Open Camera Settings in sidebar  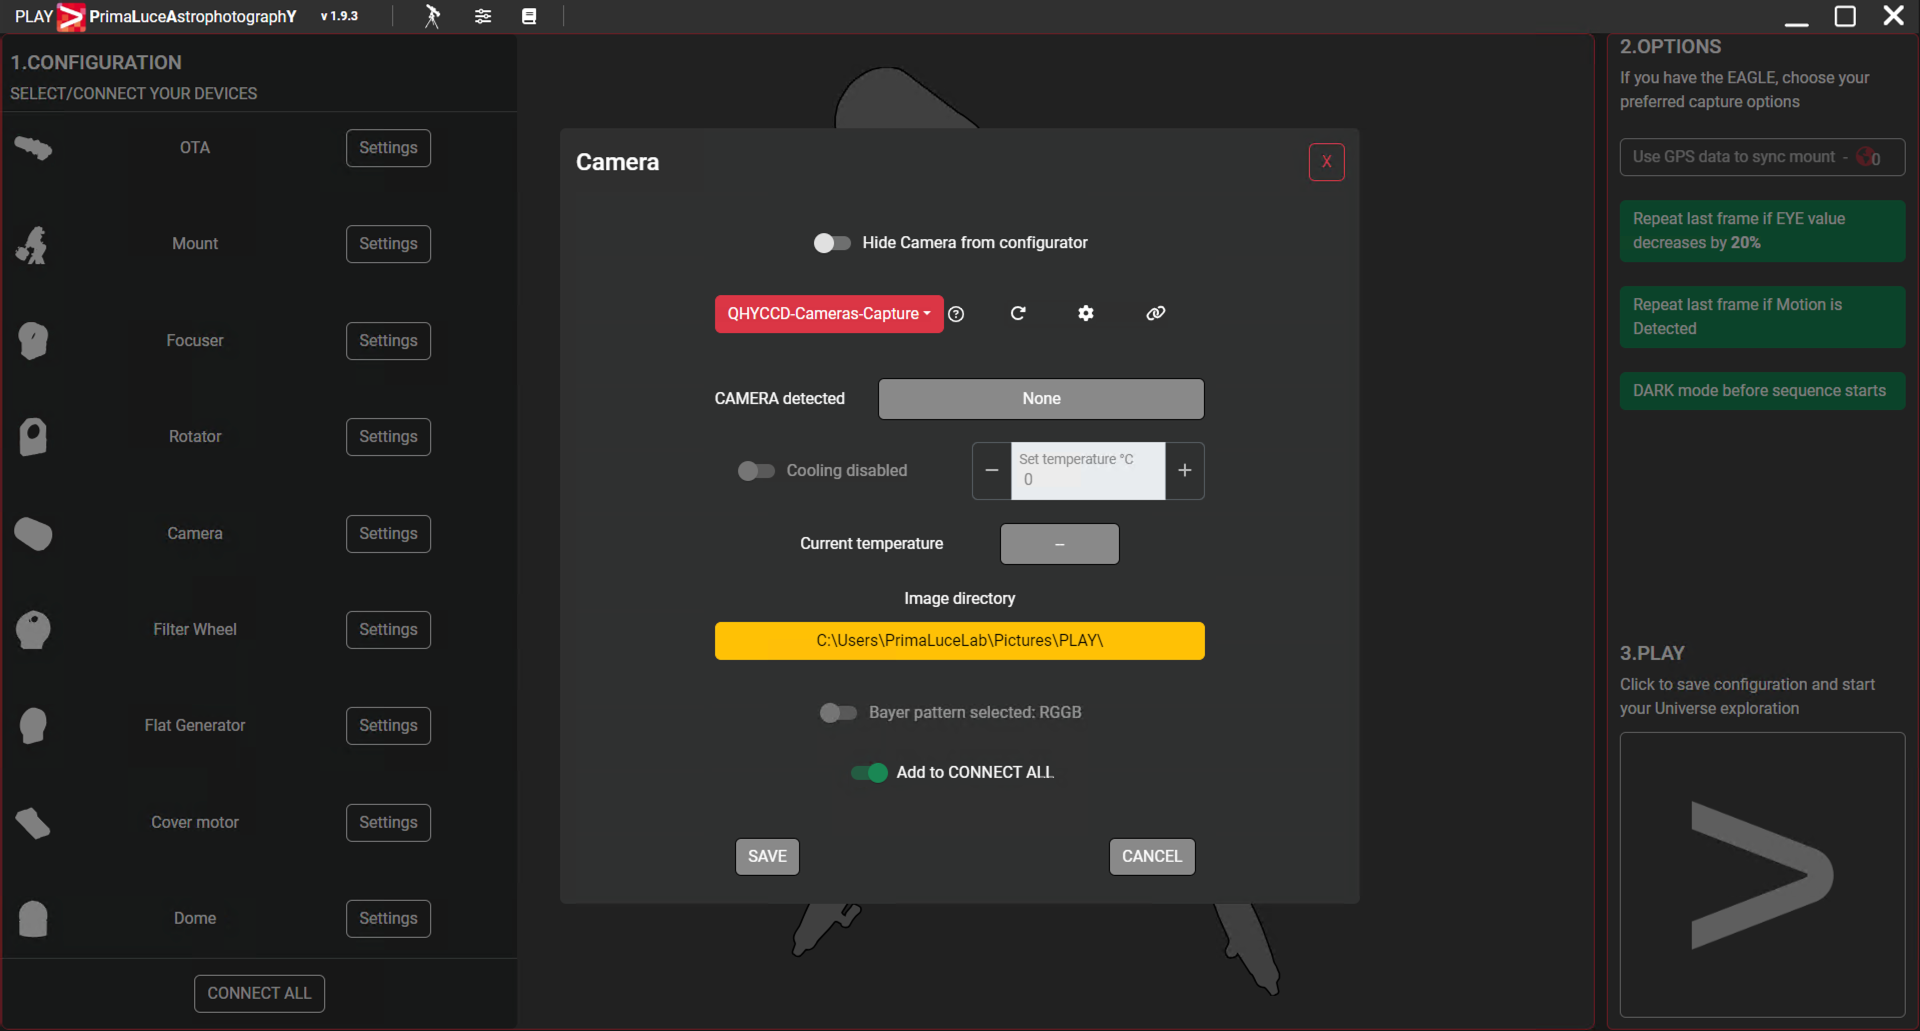point(388,534)
